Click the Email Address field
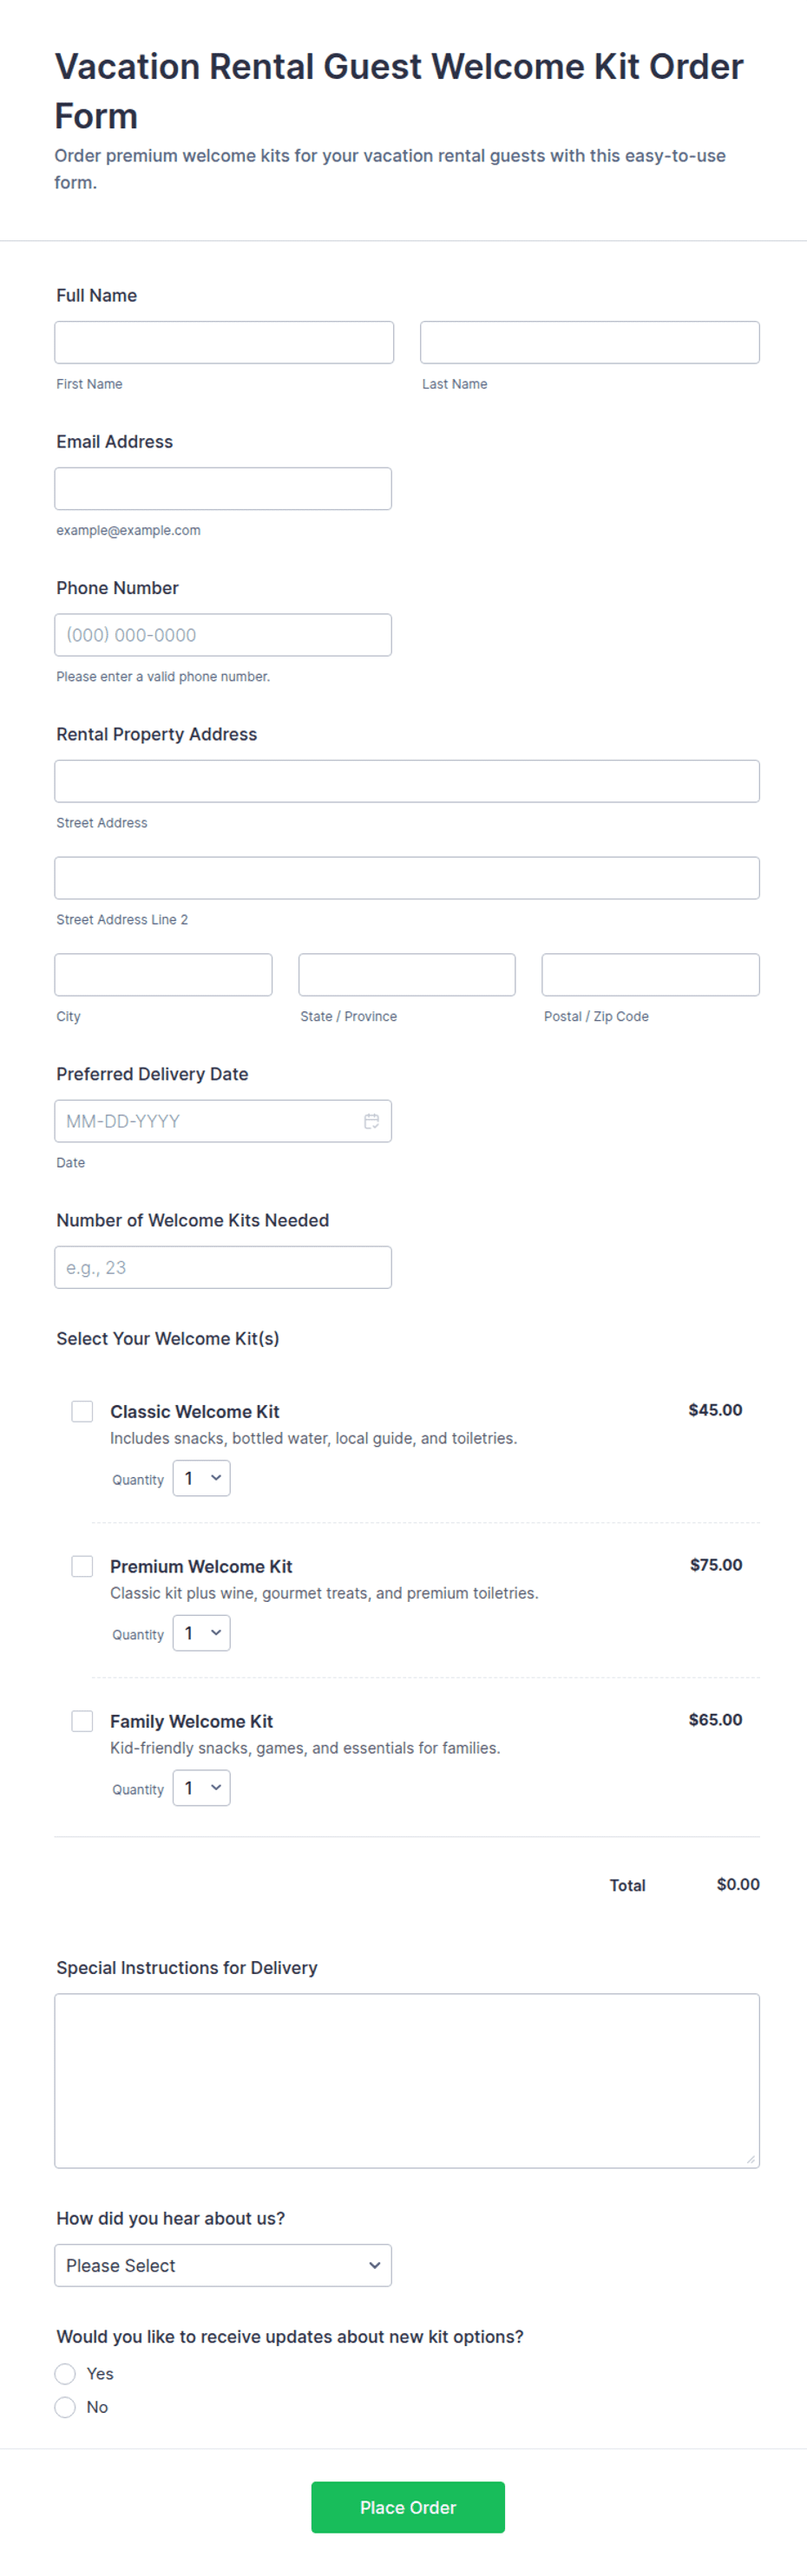Viewport: 807px width, 2576px height. tap(223, 489)
